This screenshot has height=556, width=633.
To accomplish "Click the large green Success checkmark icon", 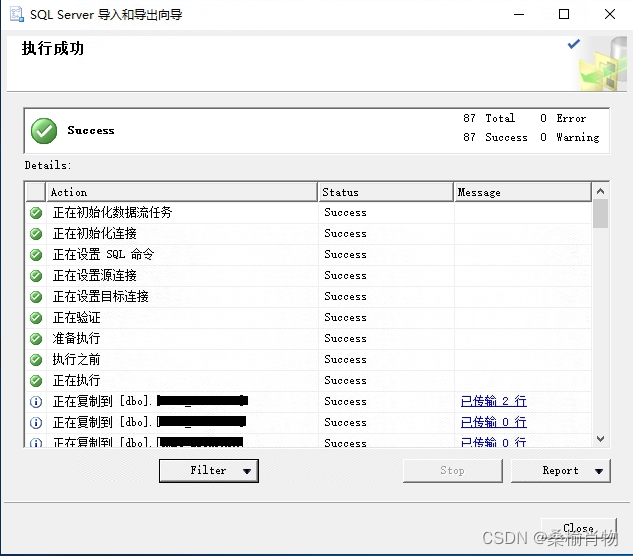I will tap(44, 131).
